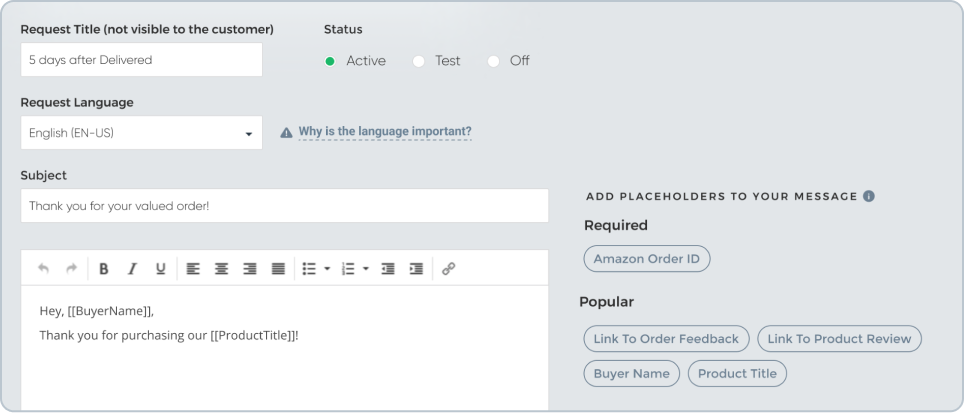The width and height of the screenshot is (964, 413).
Task: Click the Request Title input field
Action: [x=141, y=60]
